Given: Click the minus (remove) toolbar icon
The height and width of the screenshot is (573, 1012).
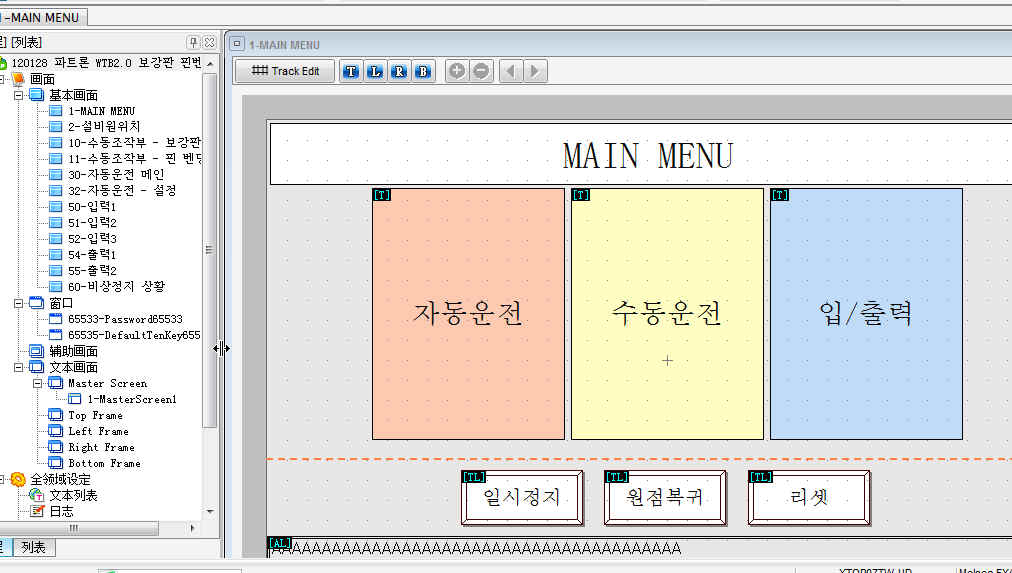Looking at the screenshot, I should [481, 71].
